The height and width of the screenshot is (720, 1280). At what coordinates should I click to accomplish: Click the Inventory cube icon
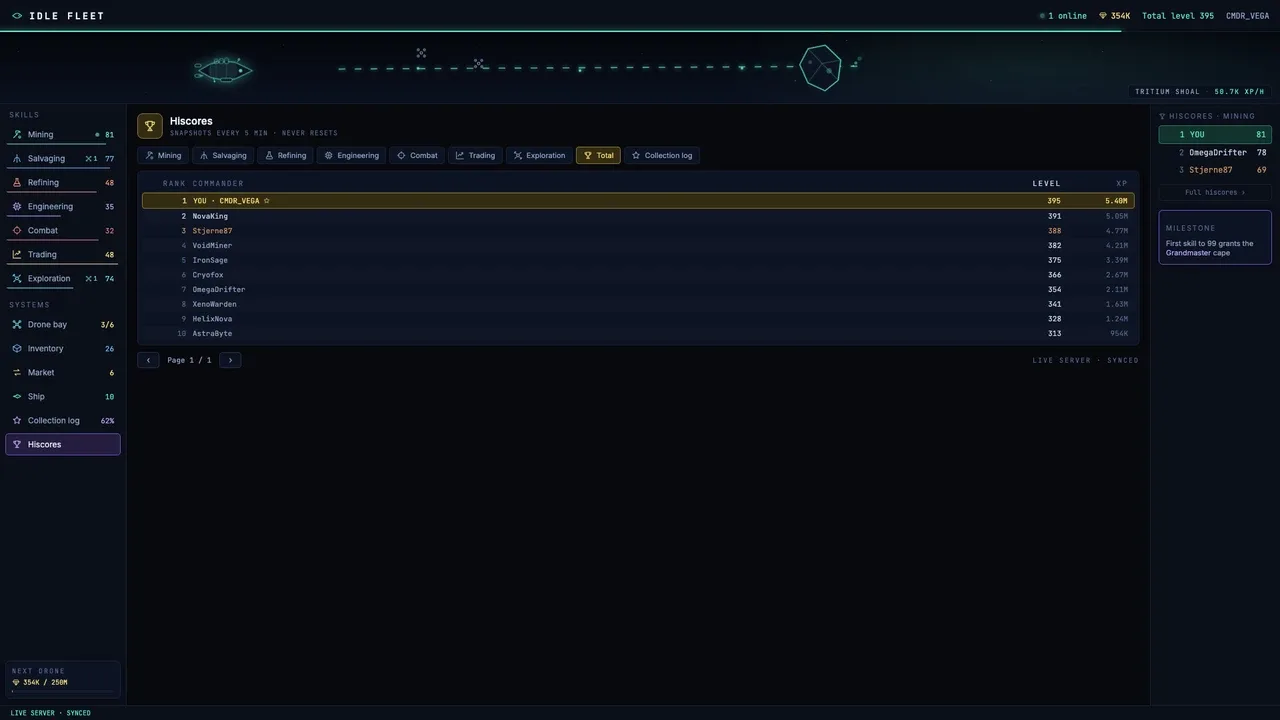point(17,349)
